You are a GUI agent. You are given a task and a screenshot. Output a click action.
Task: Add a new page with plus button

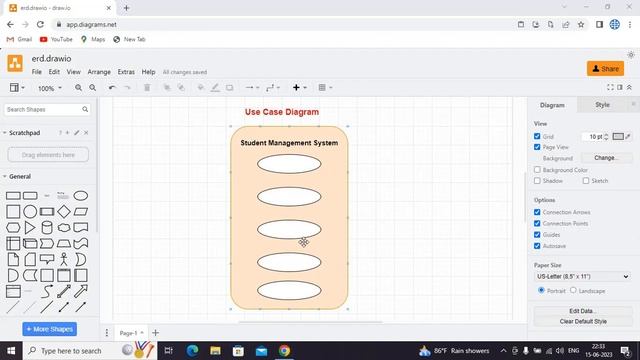pyautogui.click(x=156, y=333)
